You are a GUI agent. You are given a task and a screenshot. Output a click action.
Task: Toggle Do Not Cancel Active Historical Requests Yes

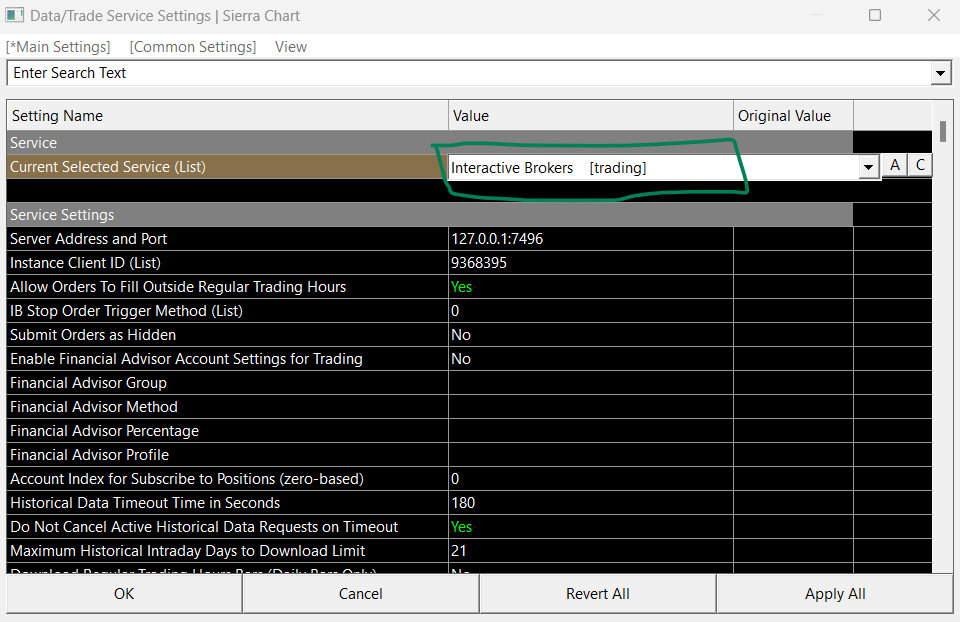[x=591, y=527]
